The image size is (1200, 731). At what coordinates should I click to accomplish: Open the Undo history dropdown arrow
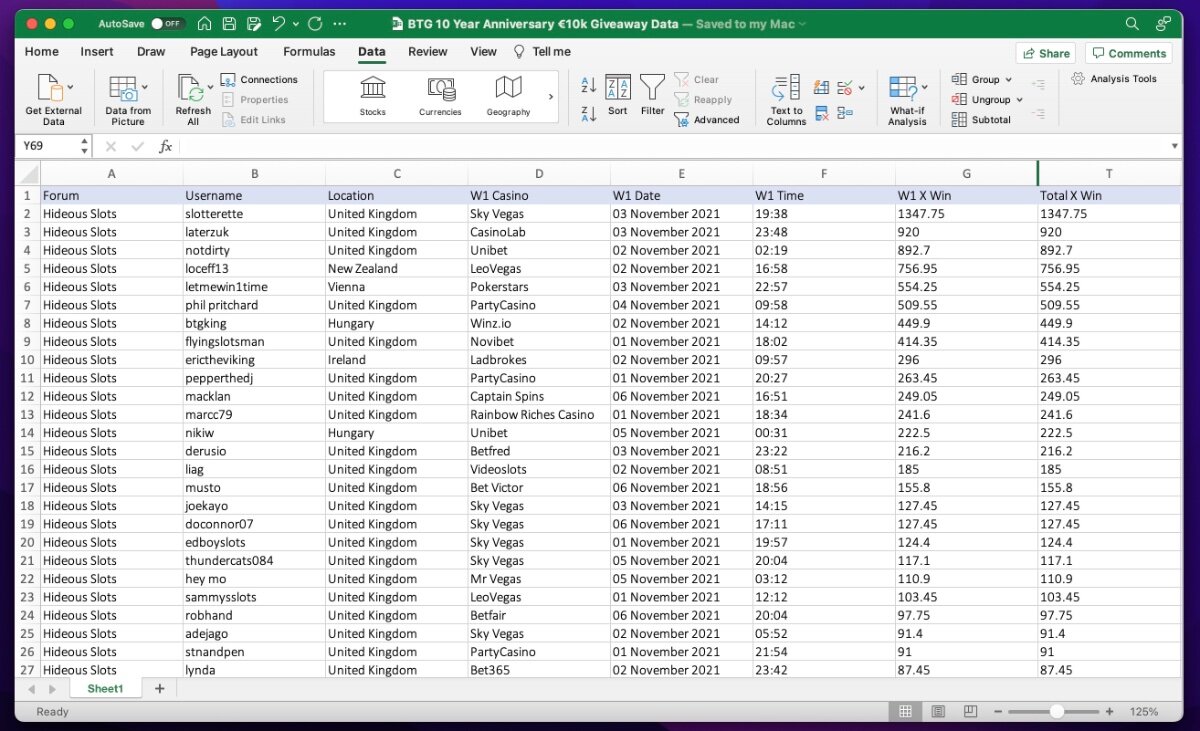coord(296,24)
